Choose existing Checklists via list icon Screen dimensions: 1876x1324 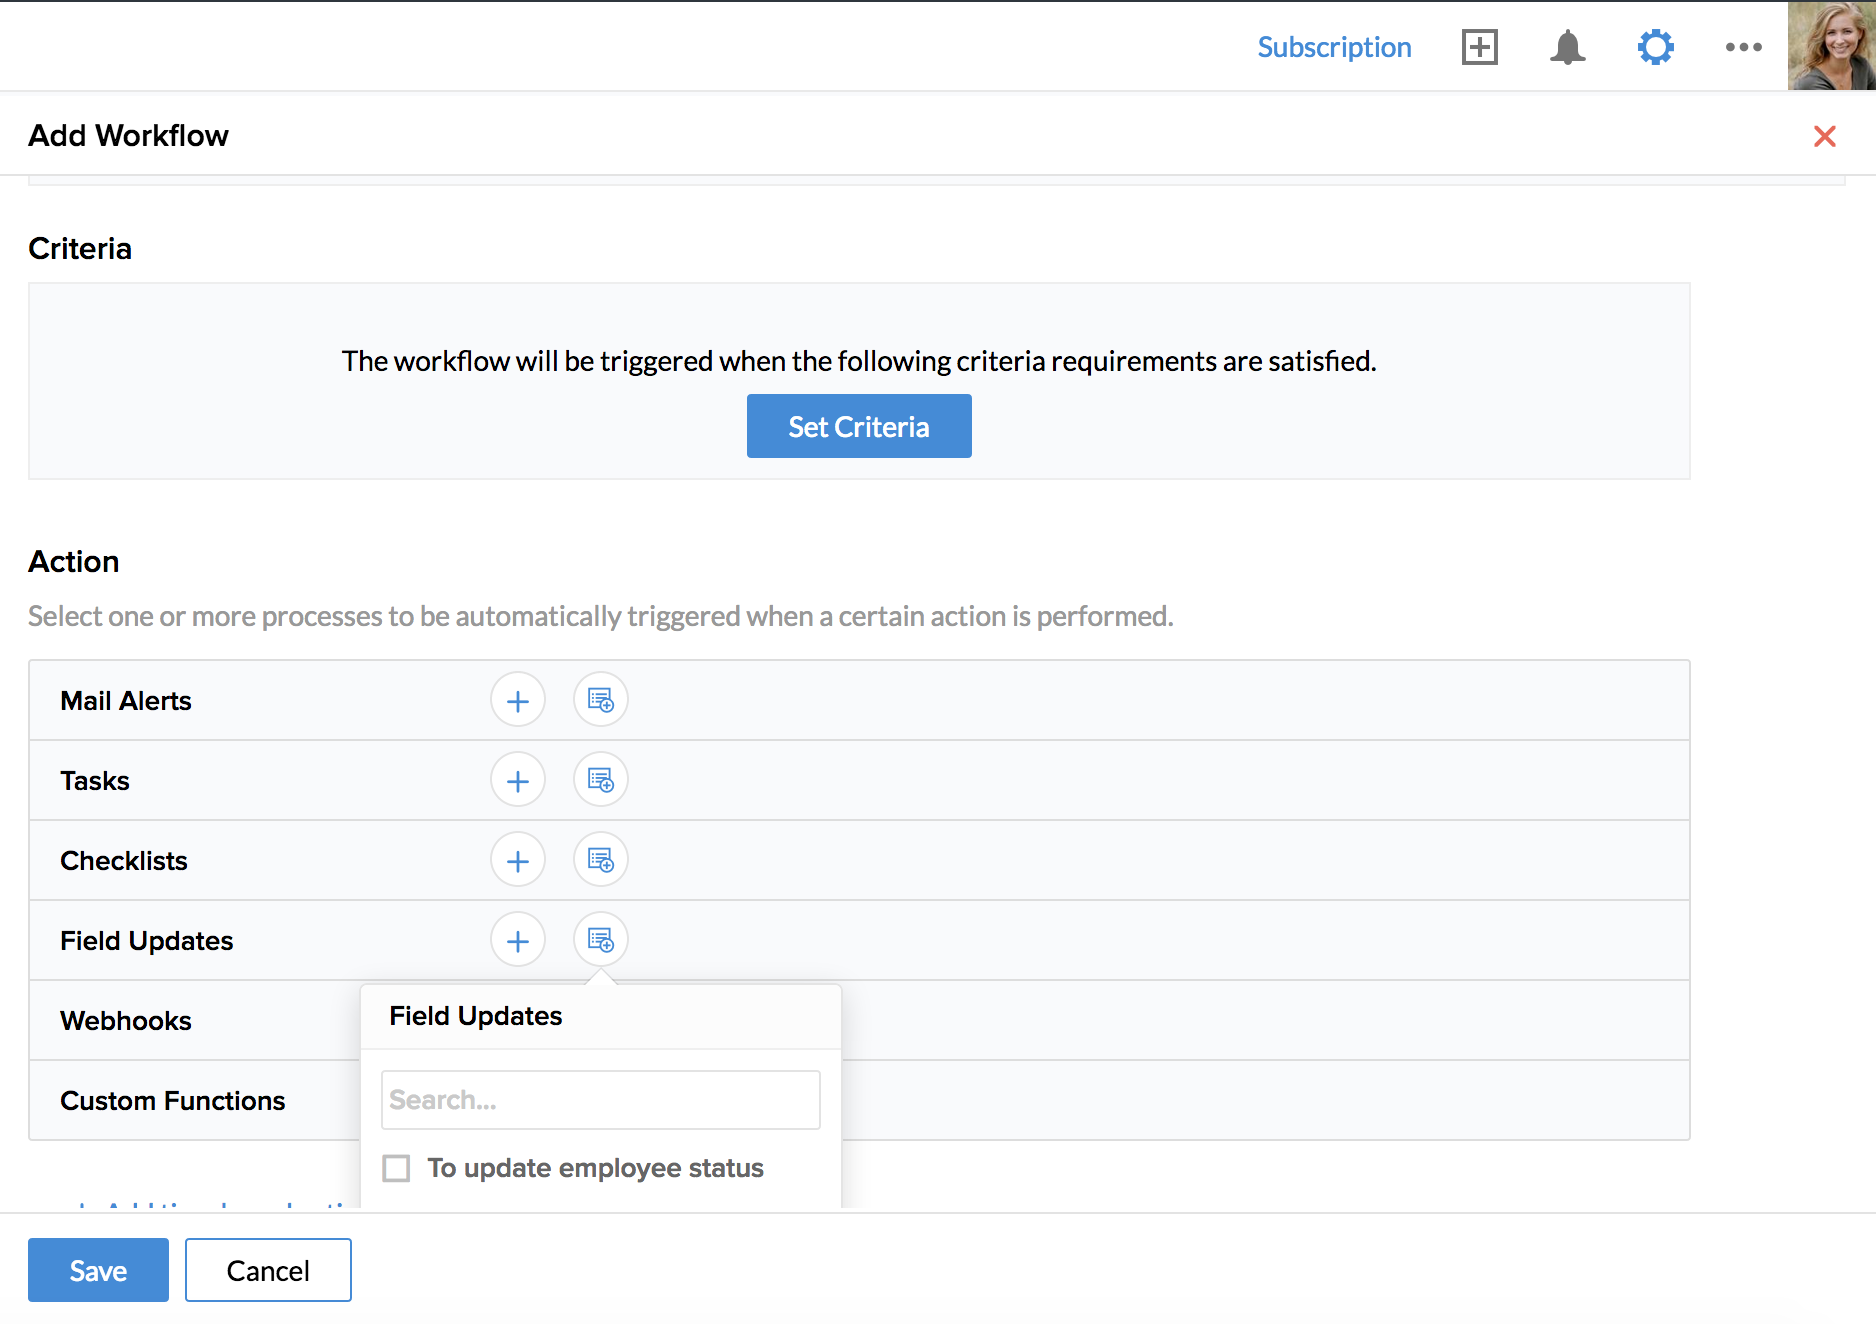[x=600, y=861]
